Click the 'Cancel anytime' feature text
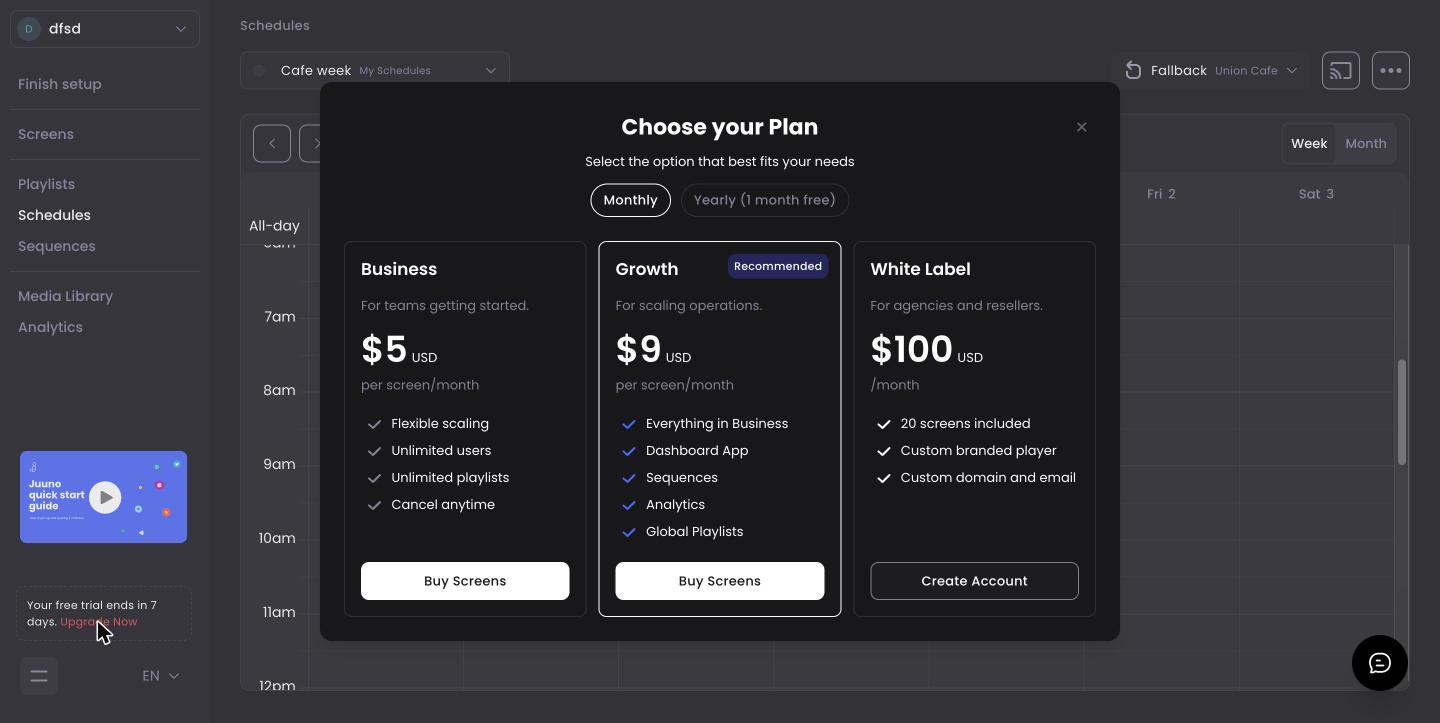This screenshot has height=723, width=1440. click(443, 505)
